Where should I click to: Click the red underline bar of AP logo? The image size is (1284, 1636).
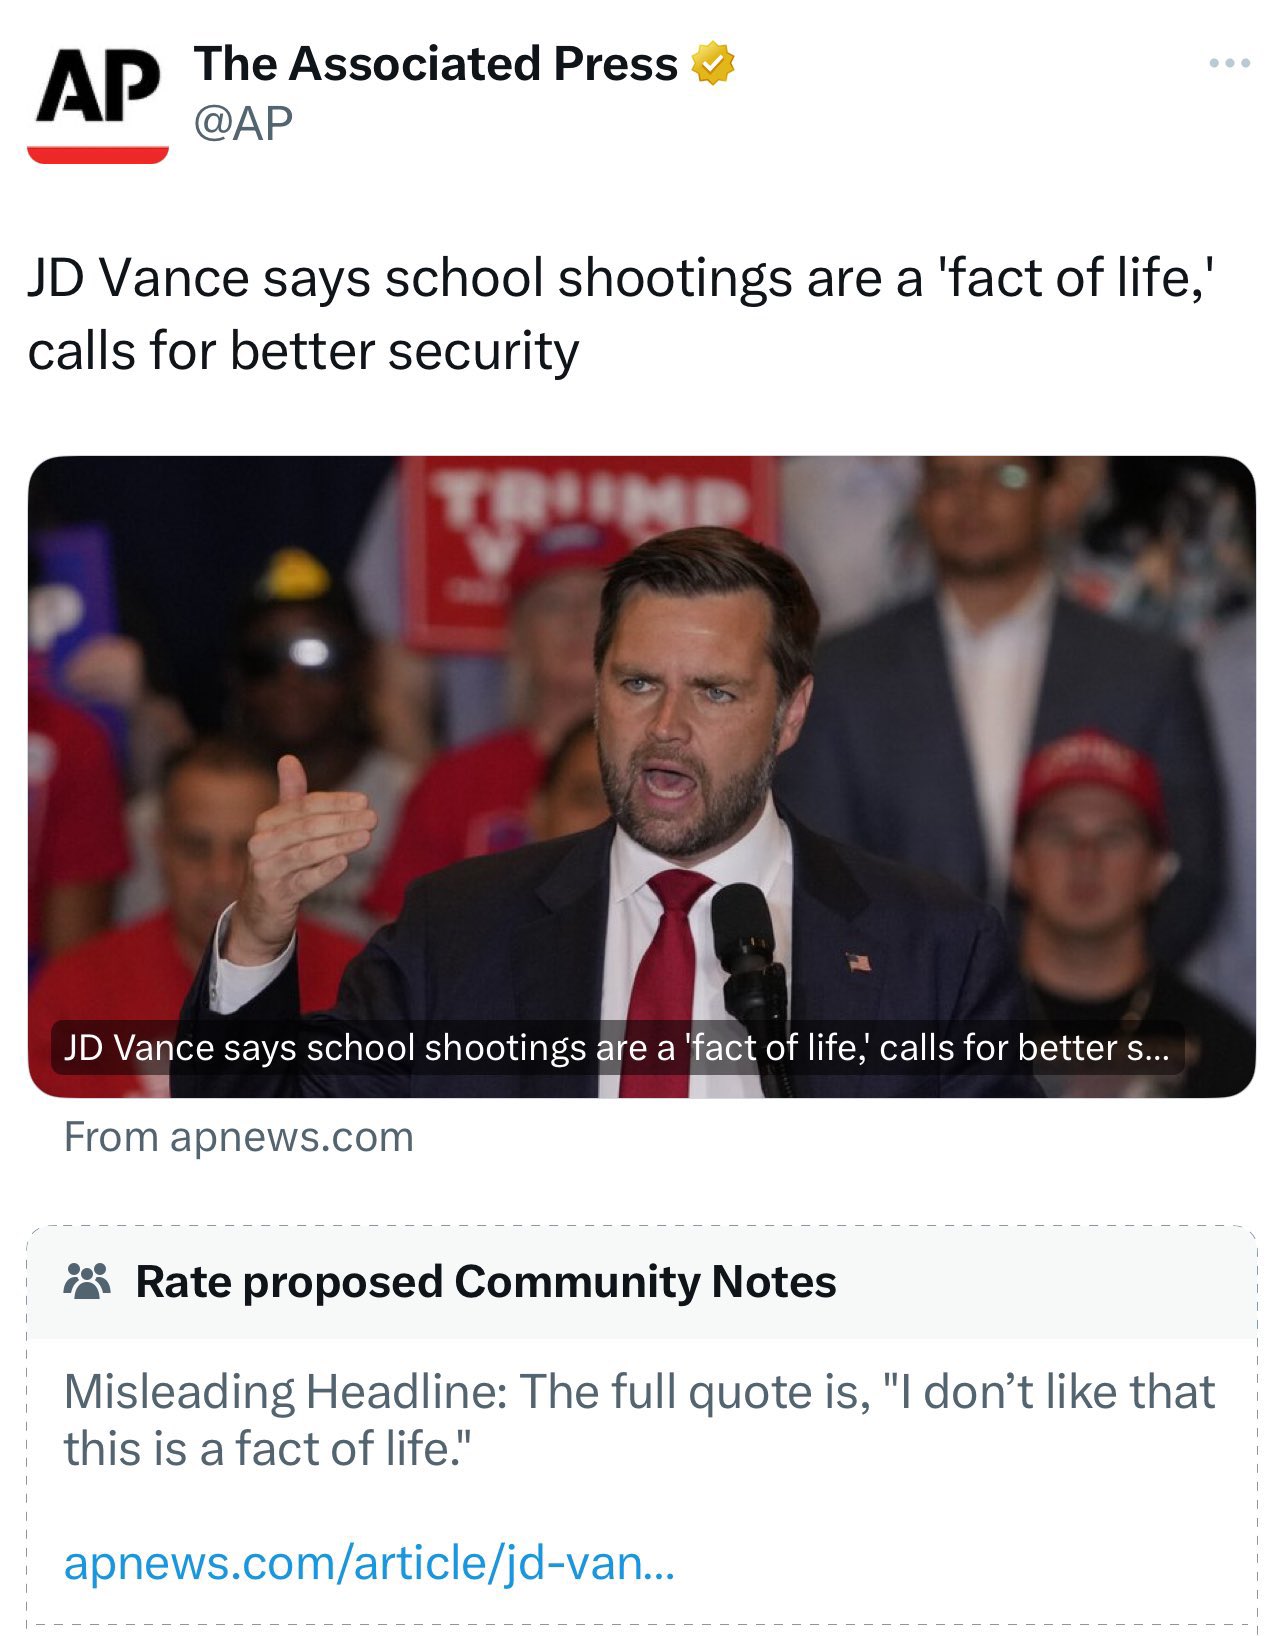tap(97, 154)
